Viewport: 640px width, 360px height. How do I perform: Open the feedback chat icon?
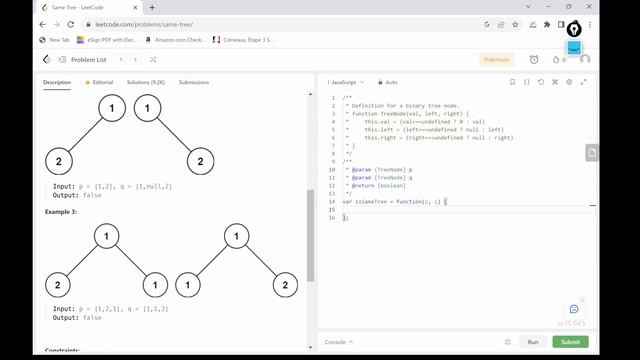[x=574, y=309]
